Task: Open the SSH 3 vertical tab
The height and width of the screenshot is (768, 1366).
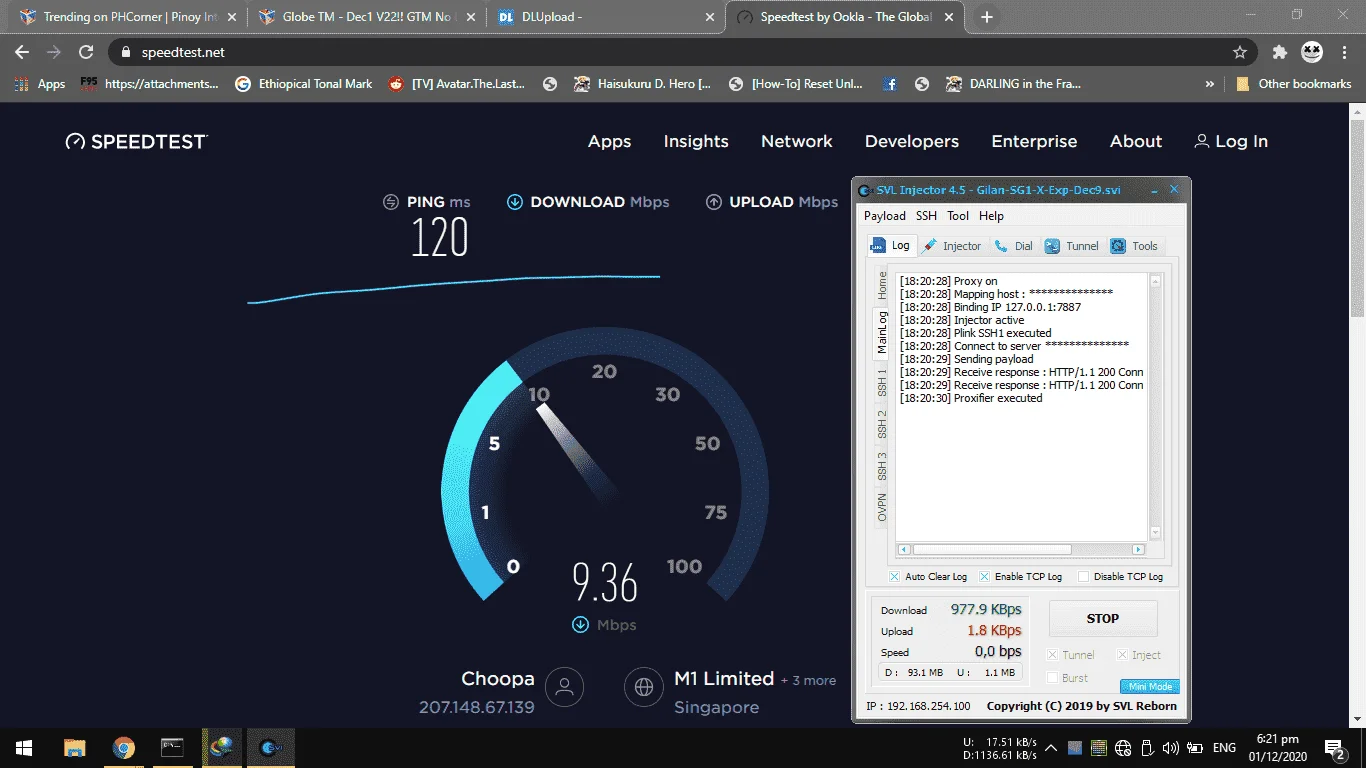Action: point(882,466)
